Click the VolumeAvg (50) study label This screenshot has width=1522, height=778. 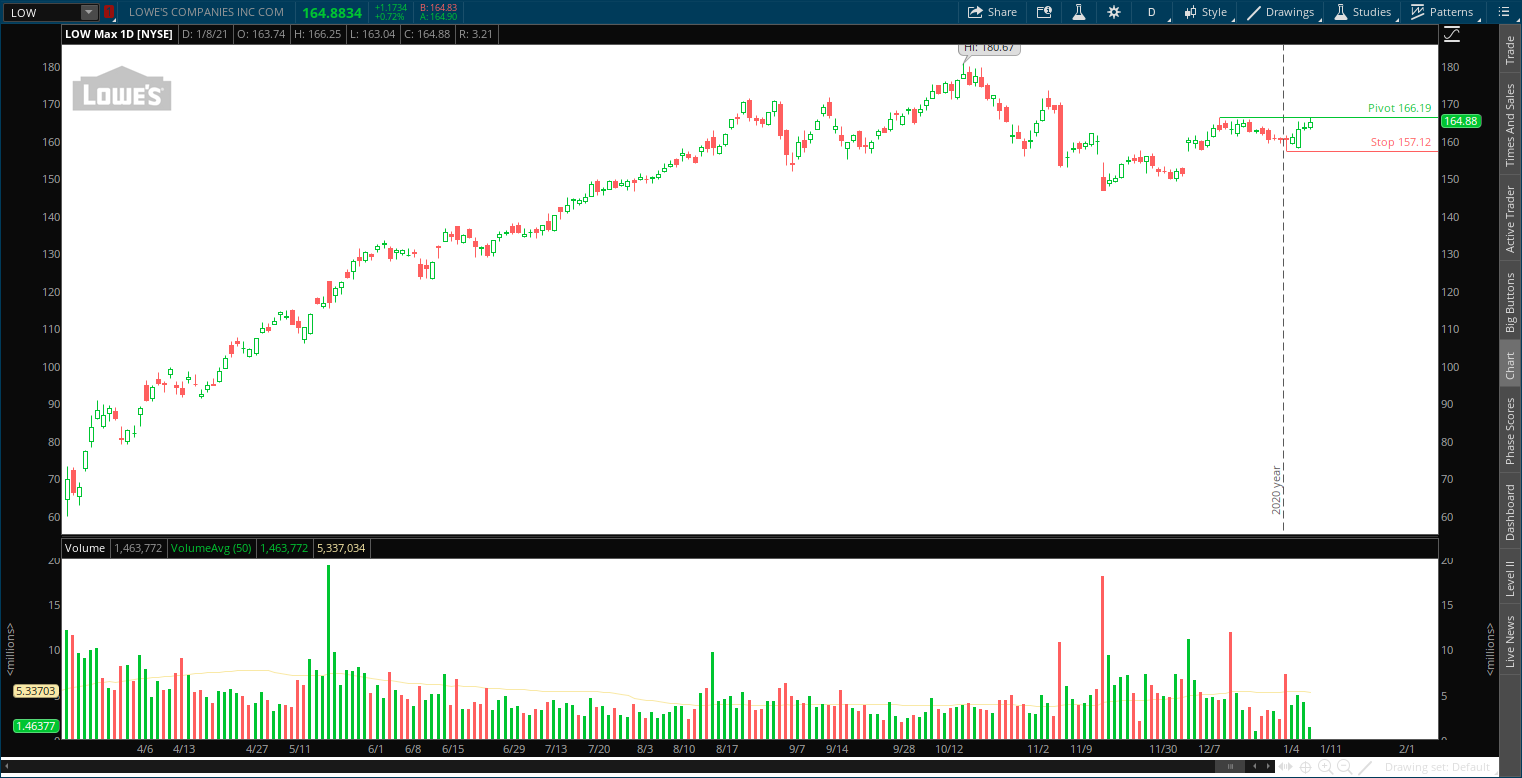(211, 548)
